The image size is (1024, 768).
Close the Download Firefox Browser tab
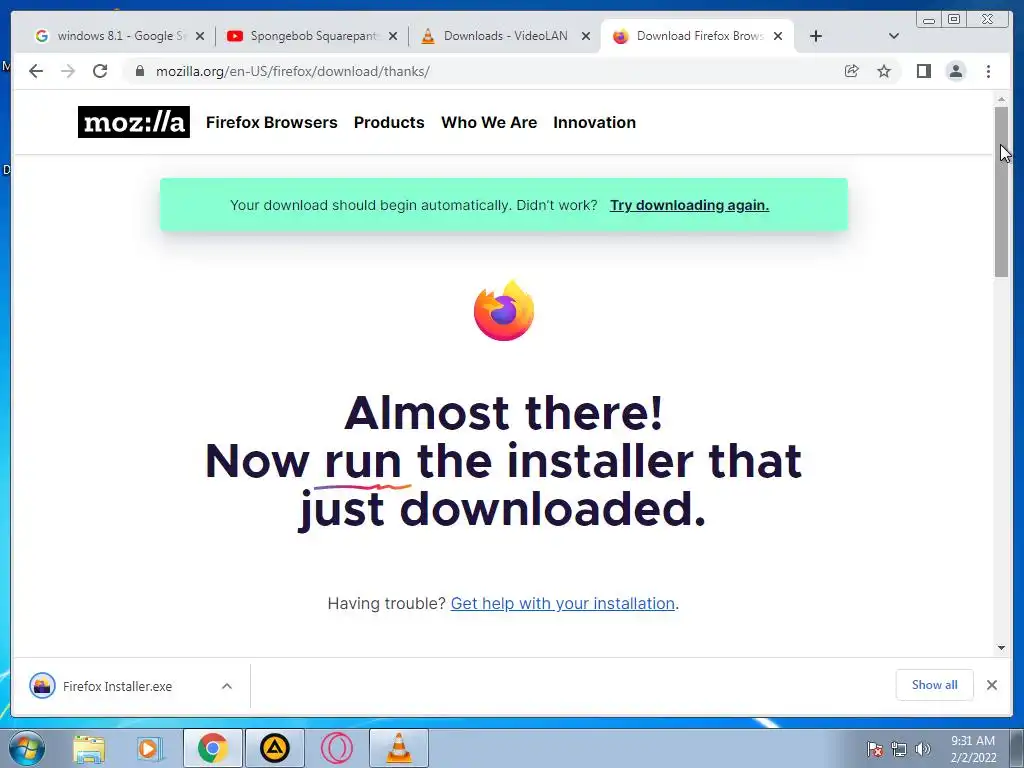click(778, 36)
